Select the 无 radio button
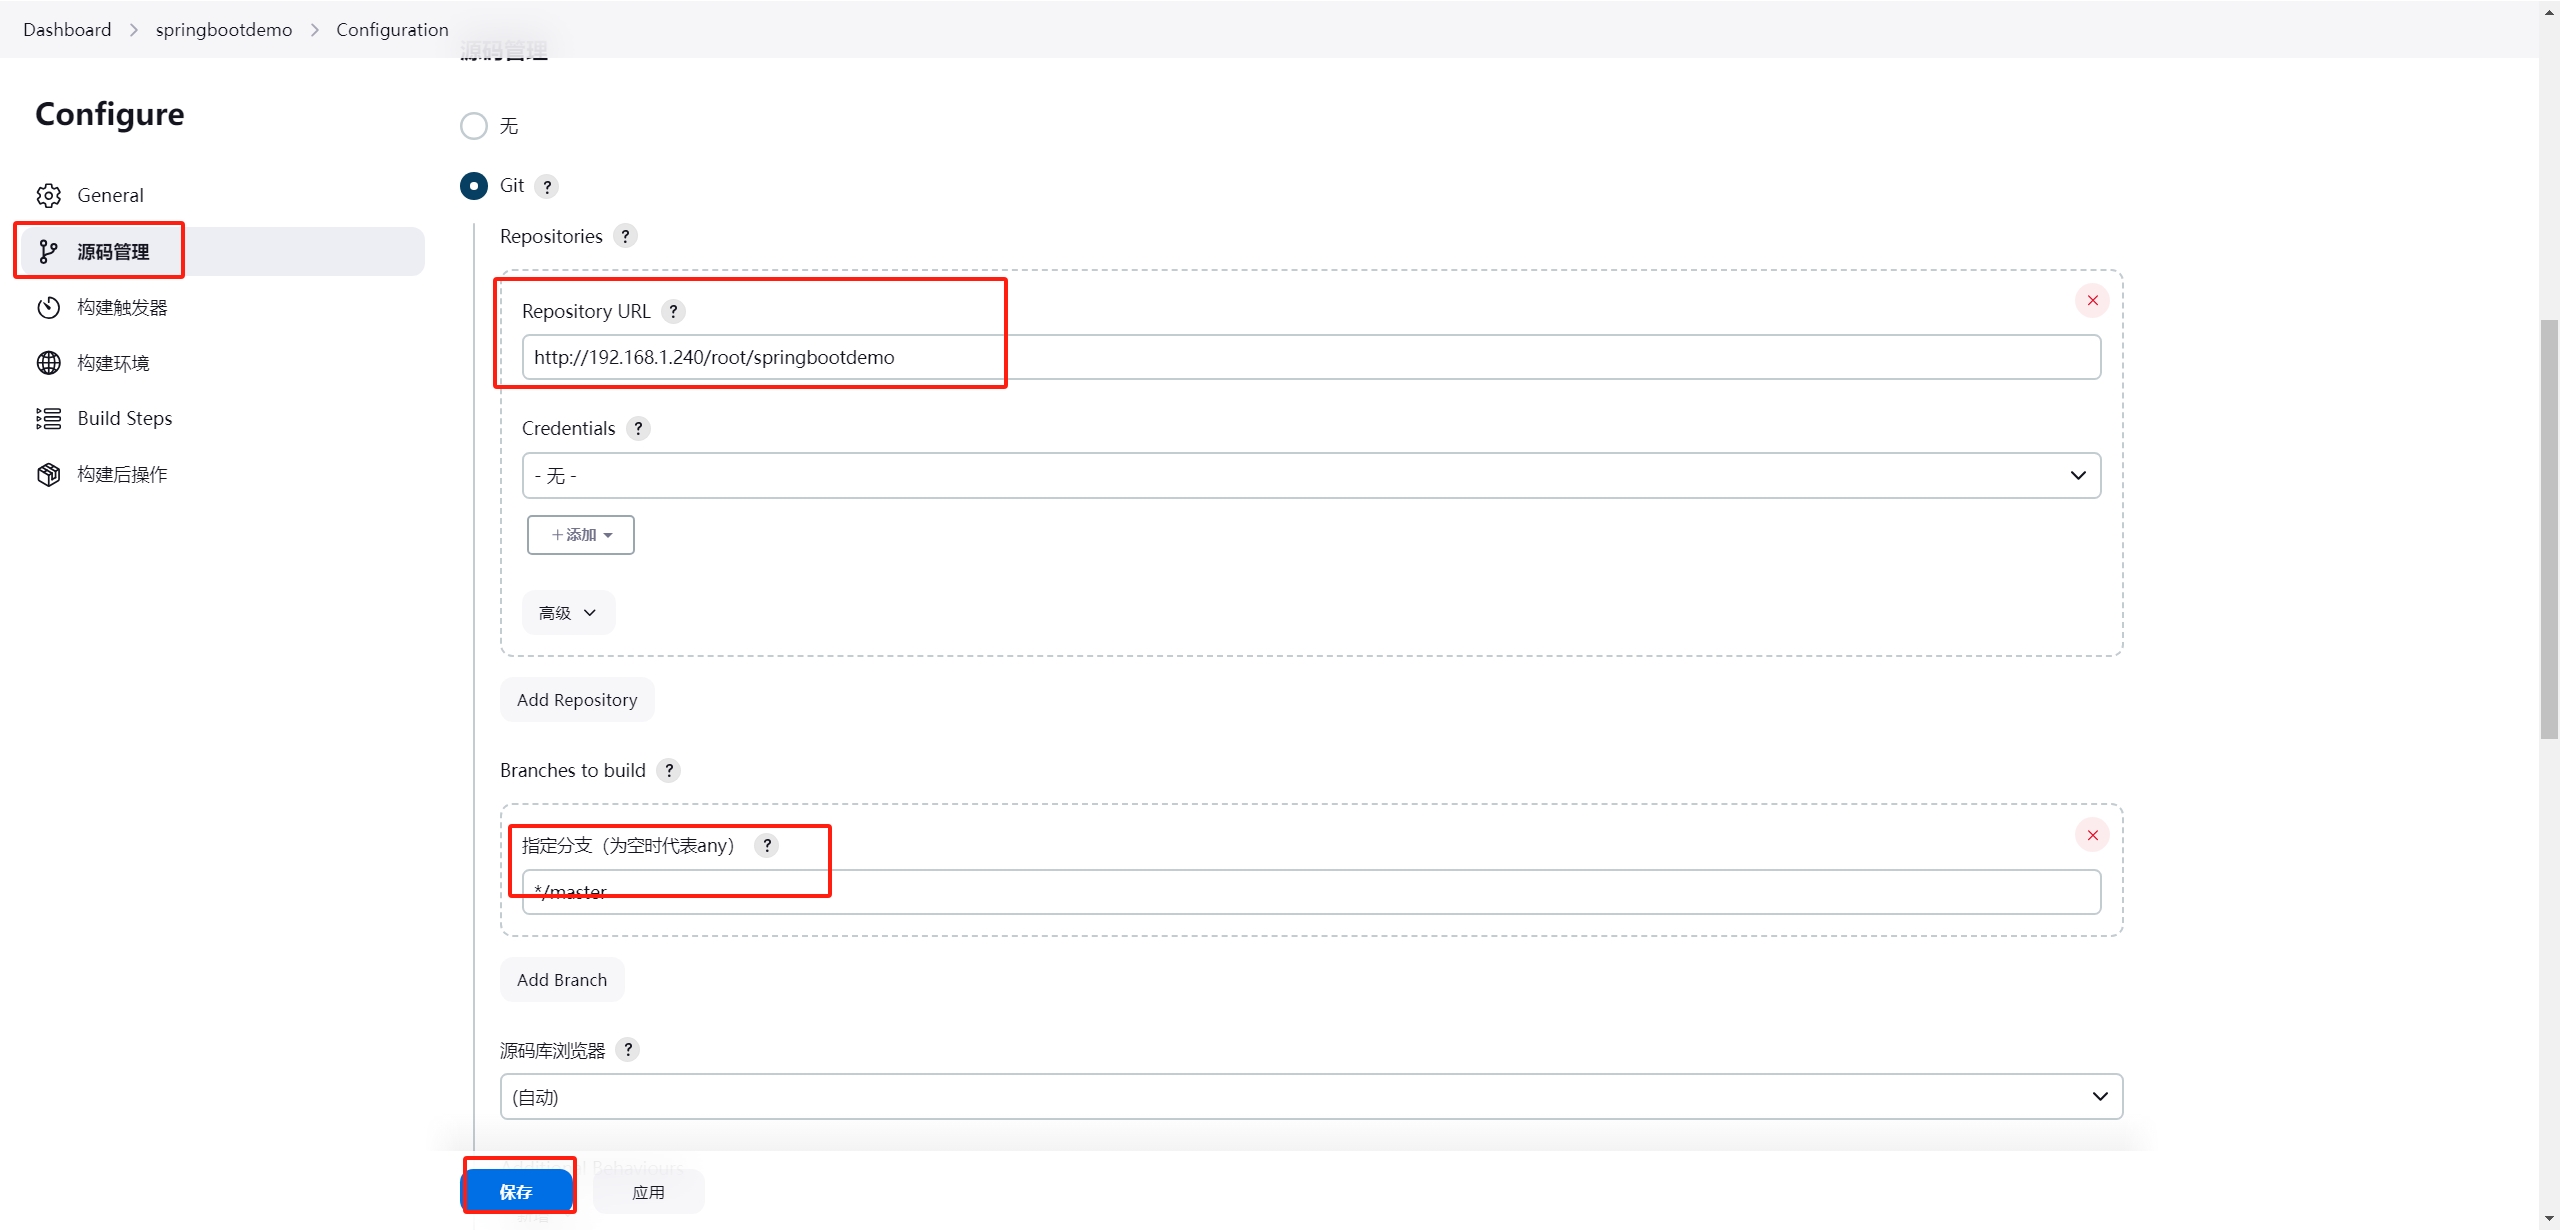2560x1230 pixels. (x=473, y=126)
